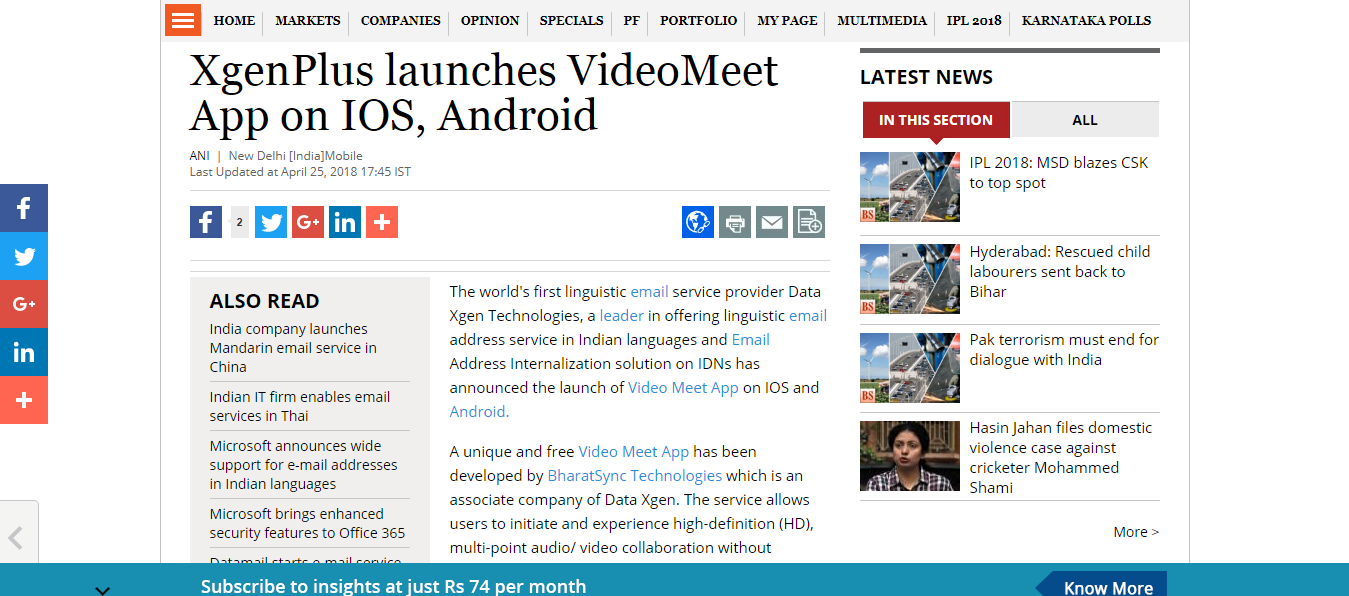Image resolution: width=1349 pixels, height=596 pixels.
Task: Click the Facebook icon under the article headline
Action: [206, 222]
